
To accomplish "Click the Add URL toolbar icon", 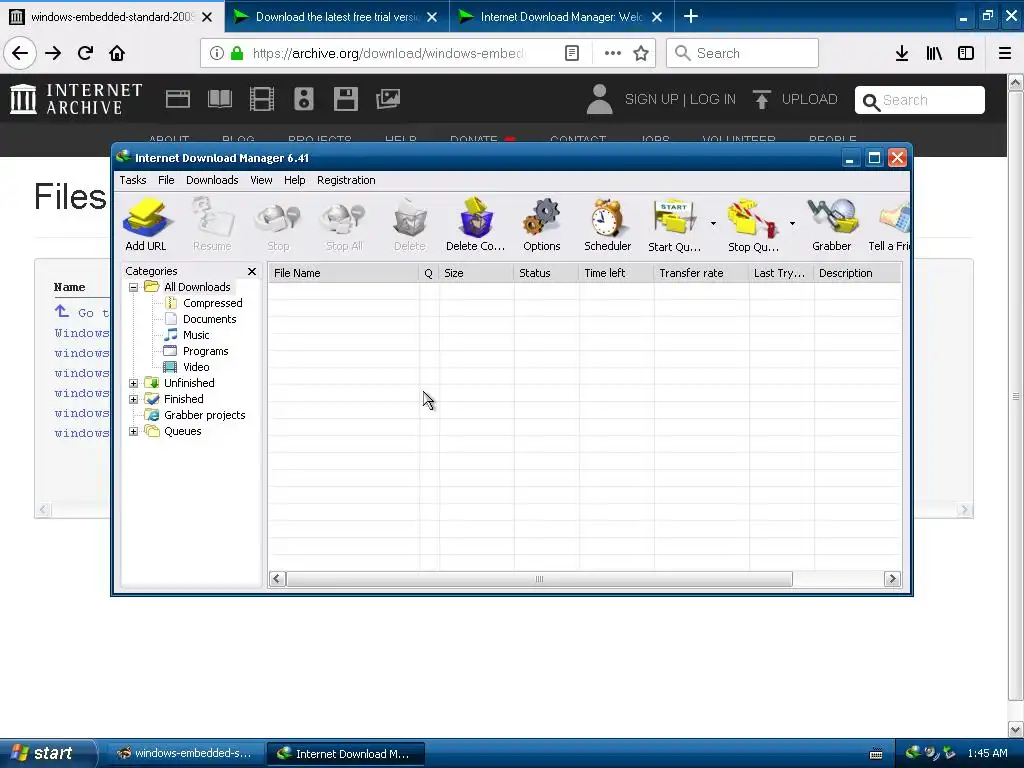I will point(146,225).
